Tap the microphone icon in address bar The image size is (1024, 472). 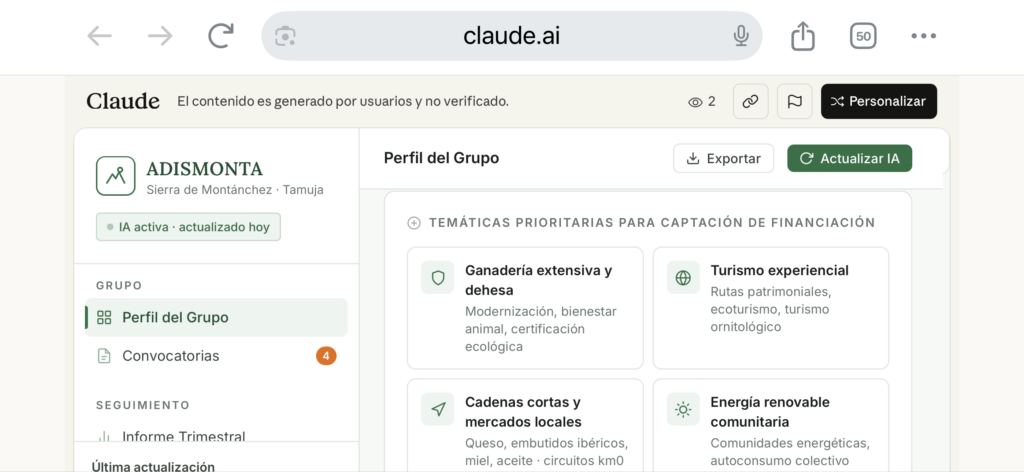741,36
